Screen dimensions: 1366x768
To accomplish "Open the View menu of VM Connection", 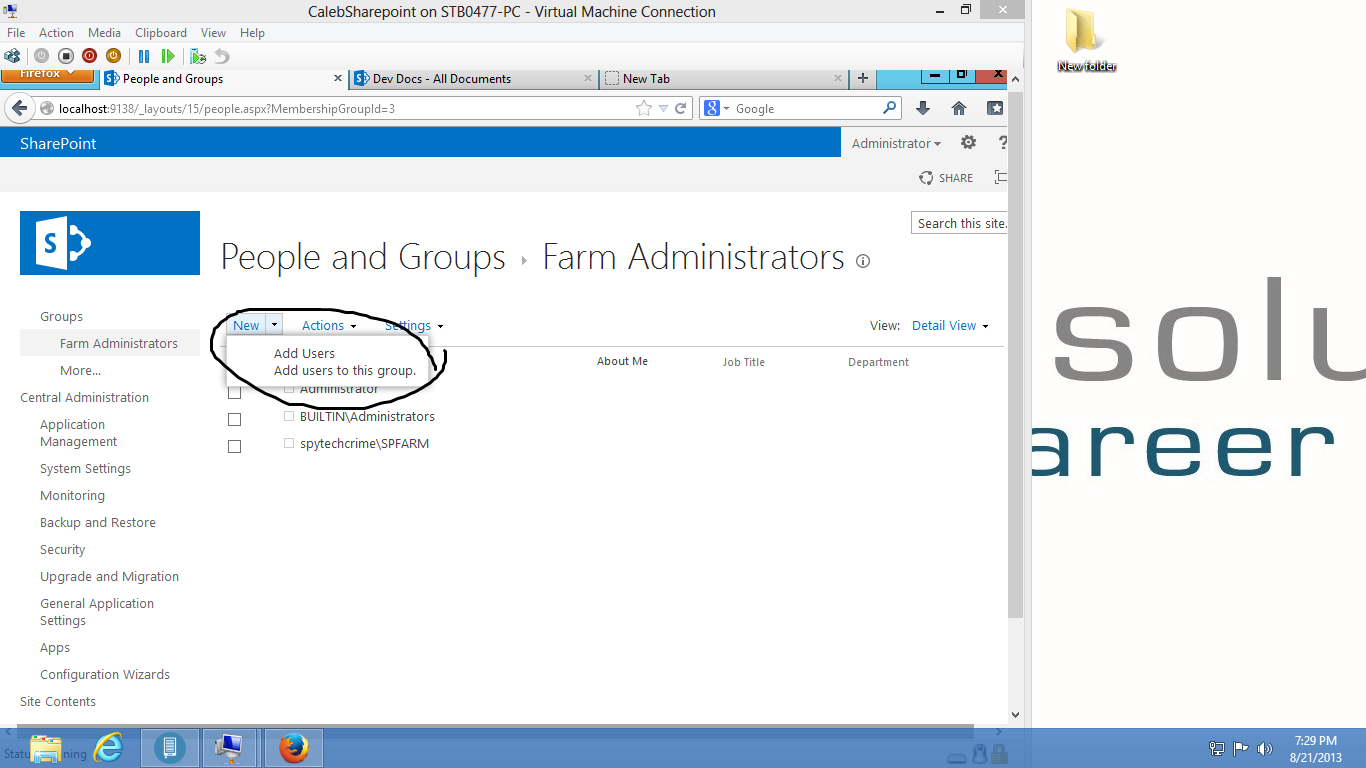I will pos(213,33).
